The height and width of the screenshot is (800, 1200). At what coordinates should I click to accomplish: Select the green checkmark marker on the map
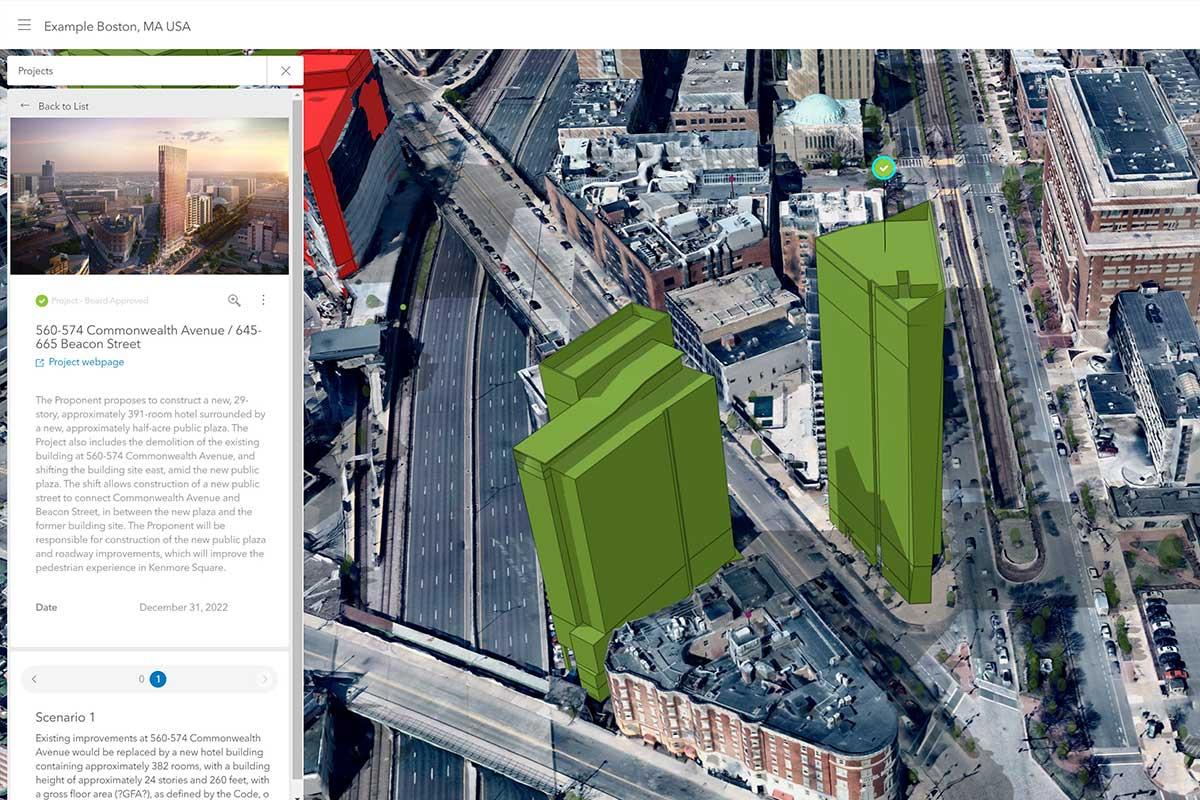tap(882, 167)
